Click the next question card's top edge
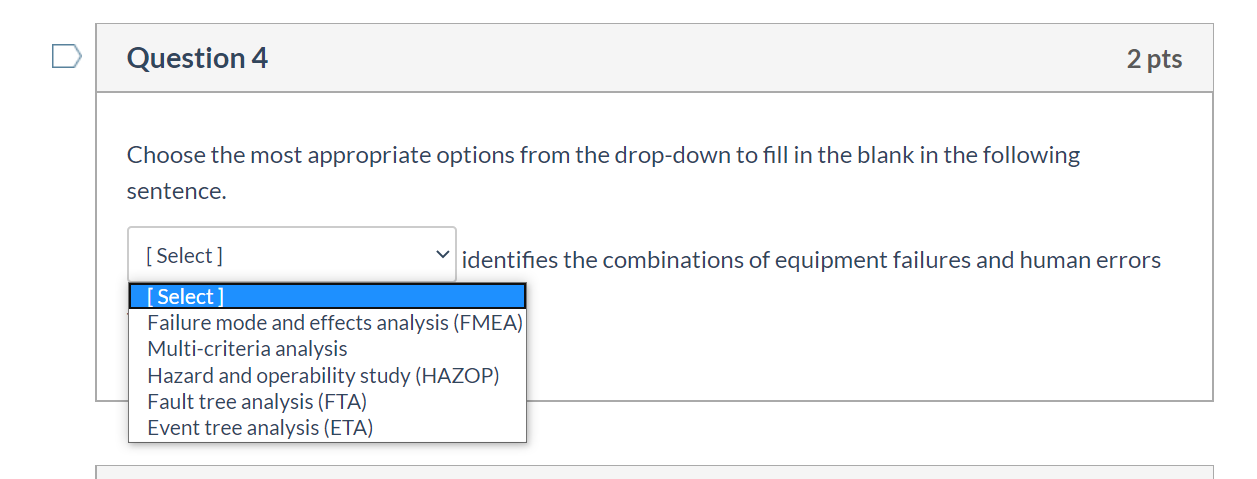Image resolution: width=1257 pixels, height=479 pixels. click(x=654, y=468)
